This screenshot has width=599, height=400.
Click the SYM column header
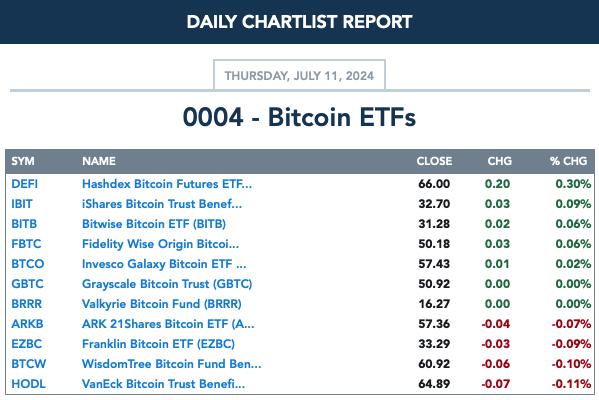point(23,161)
